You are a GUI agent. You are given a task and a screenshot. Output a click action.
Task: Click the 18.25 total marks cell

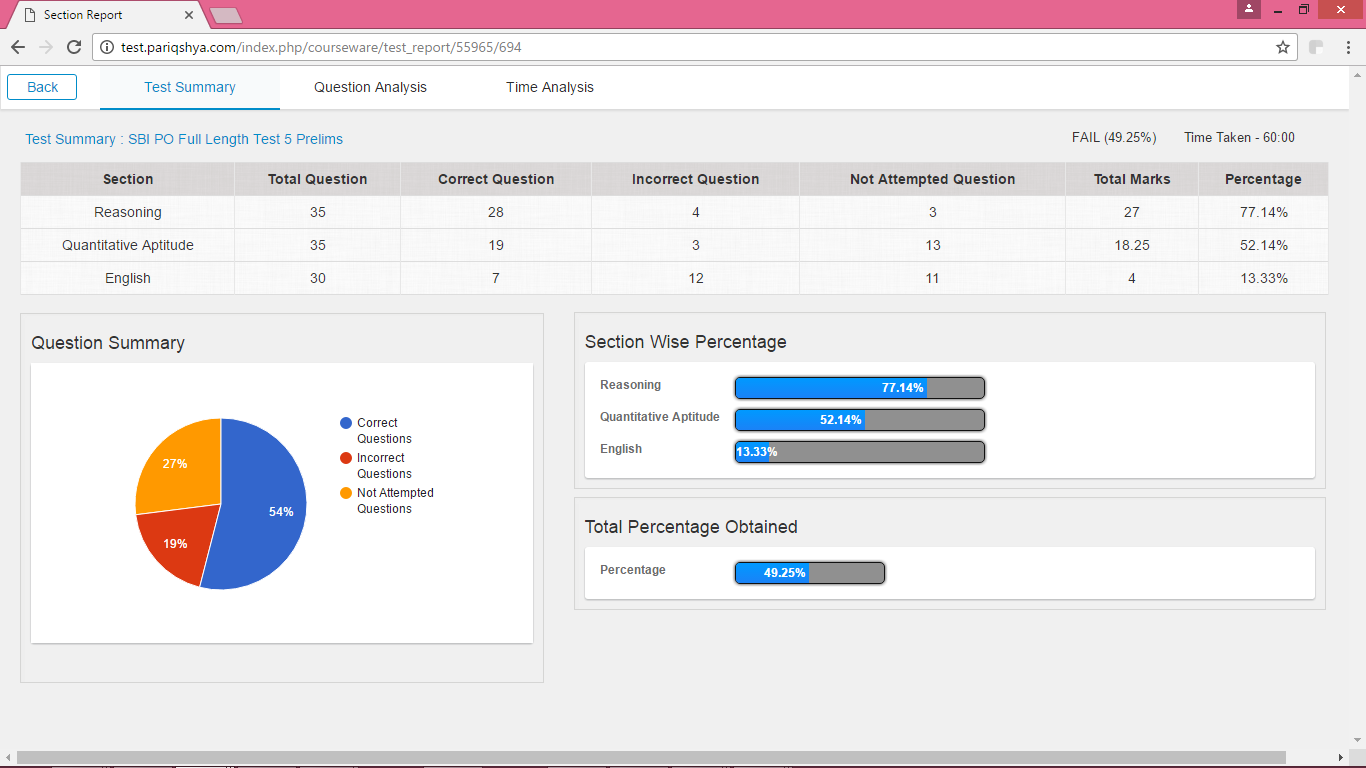[x=1132, y=245]
